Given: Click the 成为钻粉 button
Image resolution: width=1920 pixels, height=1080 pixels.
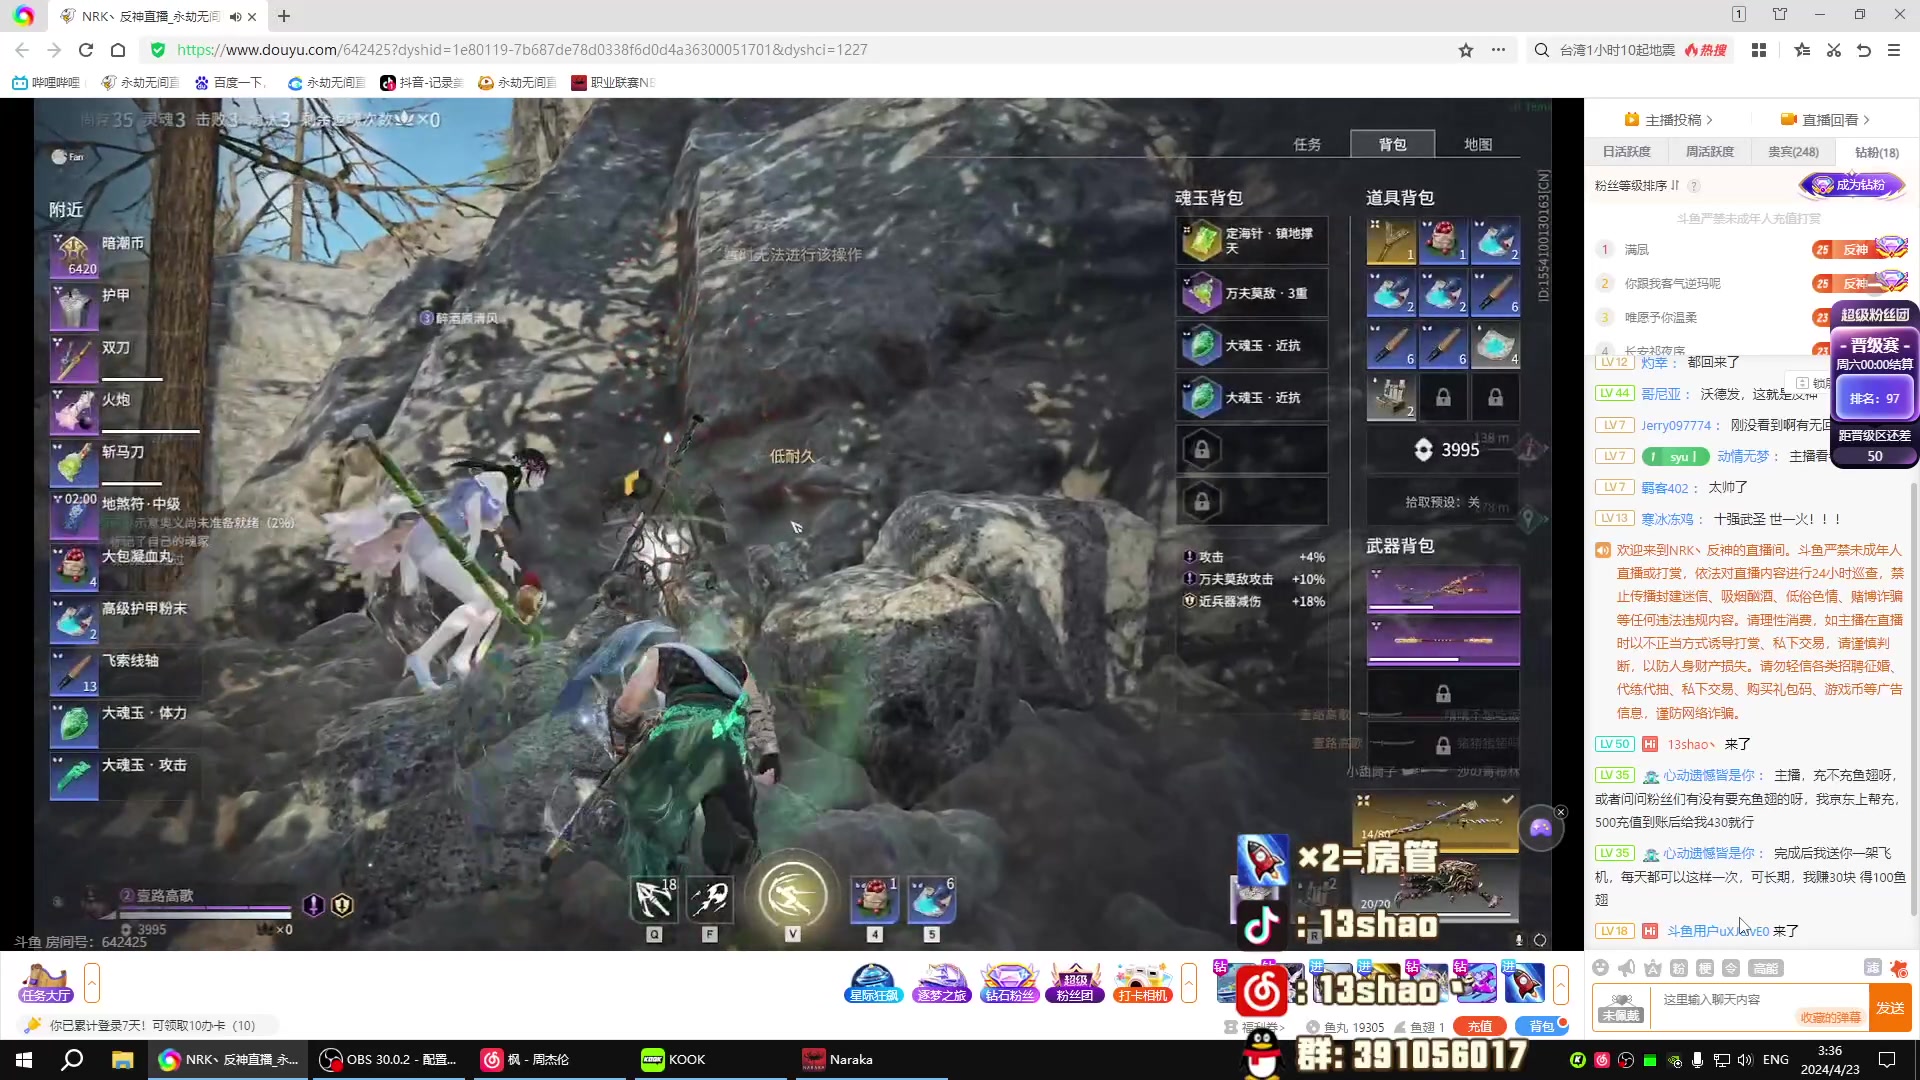Looking at the screenshot, I should point(1852,185).
